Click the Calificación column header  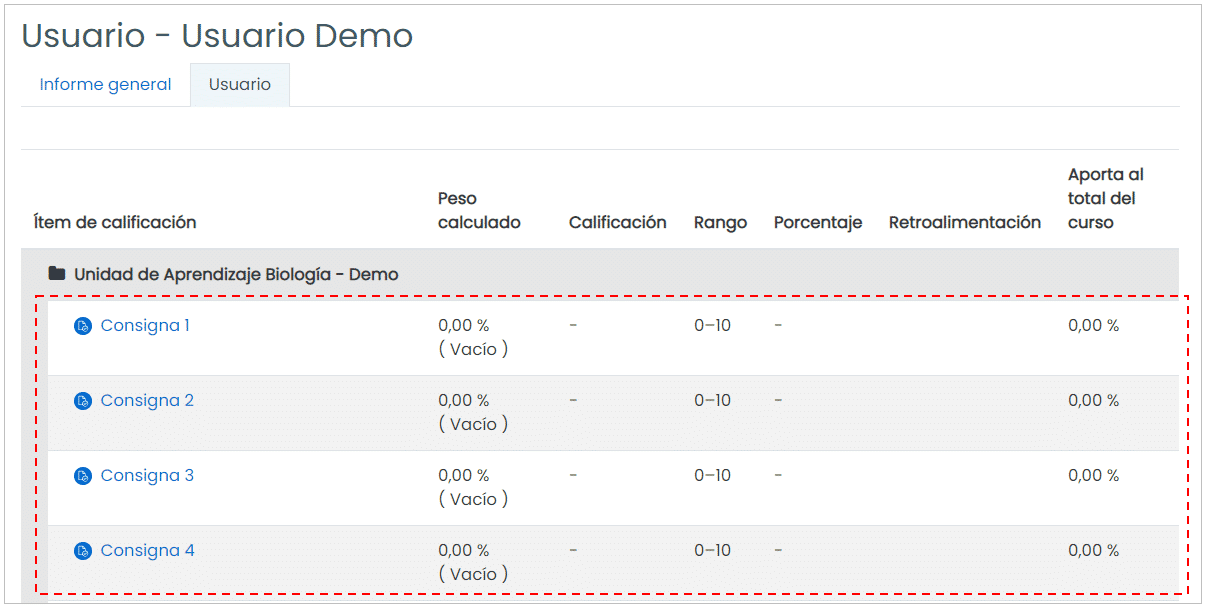618,223
